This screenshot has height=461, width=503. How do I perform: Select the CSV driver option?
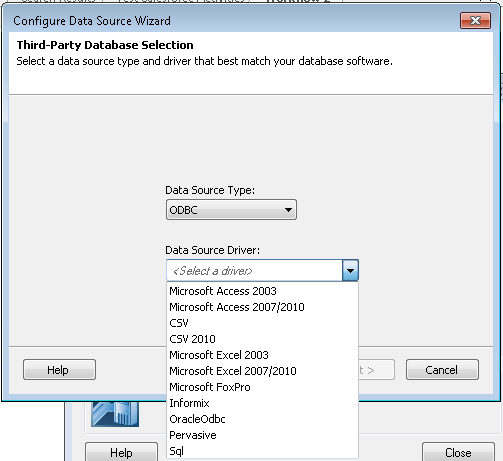click(262, 323)
